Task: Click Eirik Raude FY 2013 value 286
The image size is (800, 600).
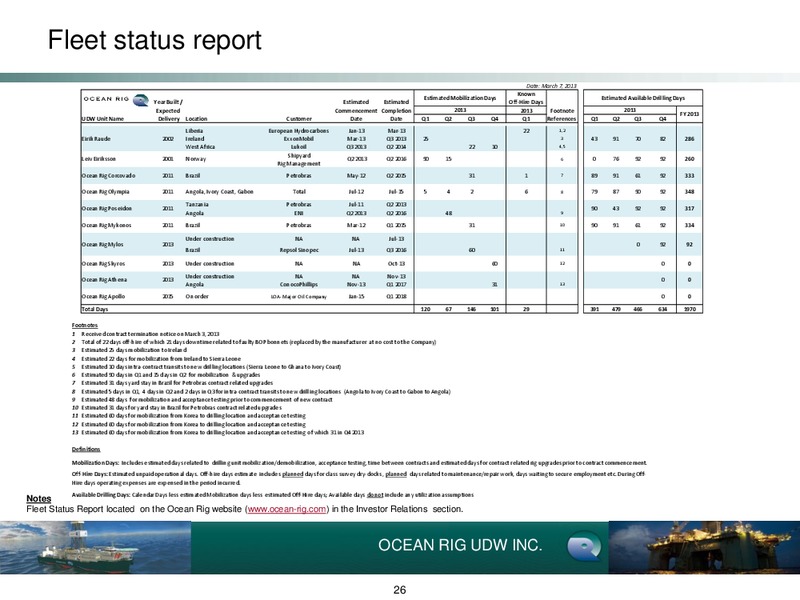Action: (690, 139)
